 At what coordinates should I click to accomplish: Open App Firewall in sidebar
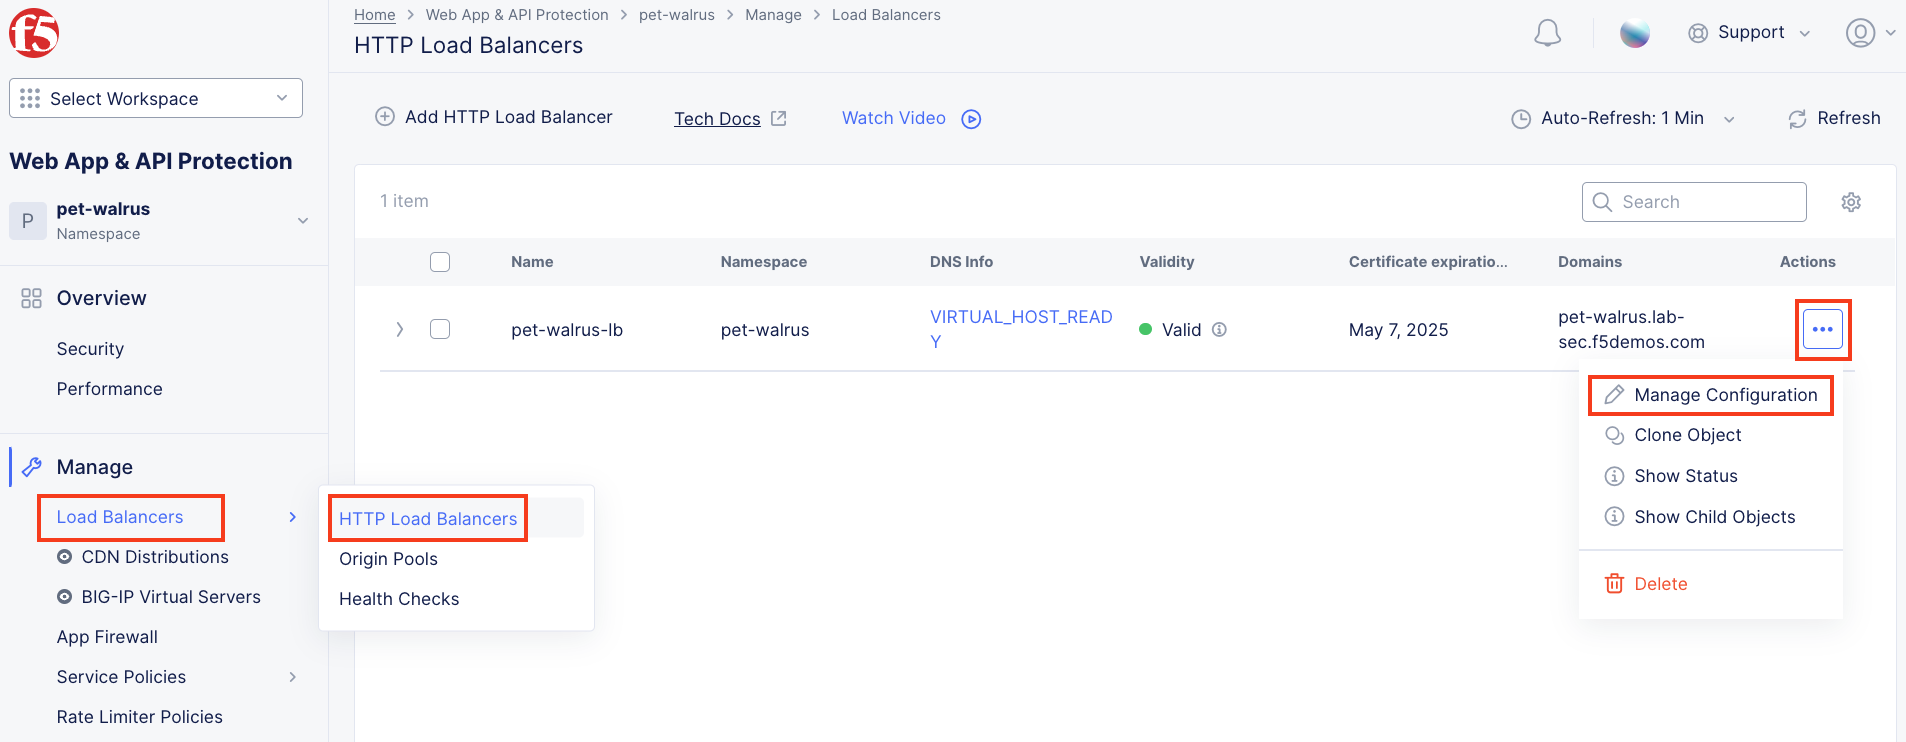[107, 637]
